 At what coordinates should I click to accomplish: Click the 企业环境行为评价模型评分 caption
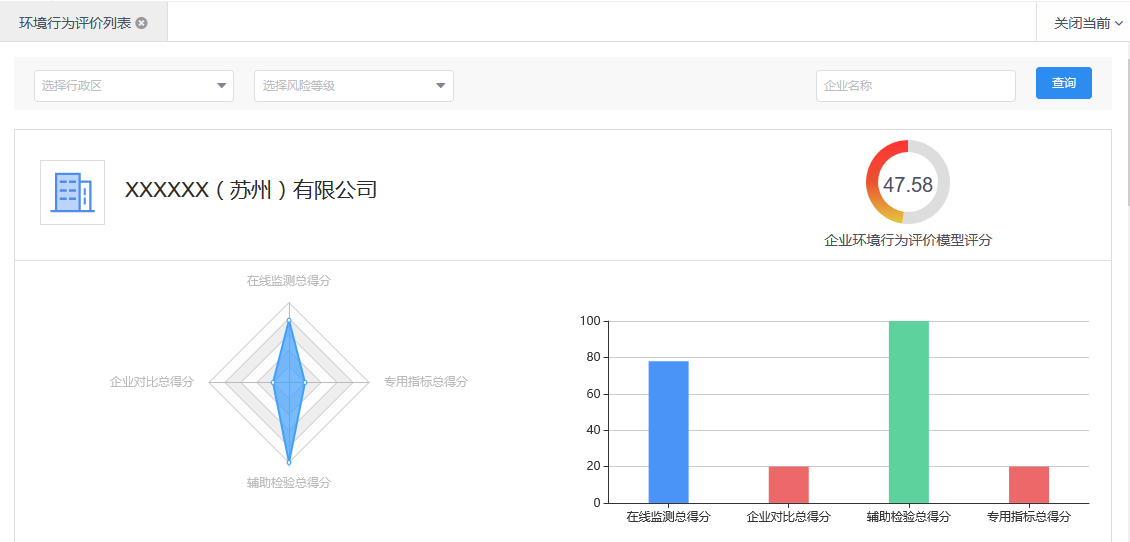click(x=907, y=241)
